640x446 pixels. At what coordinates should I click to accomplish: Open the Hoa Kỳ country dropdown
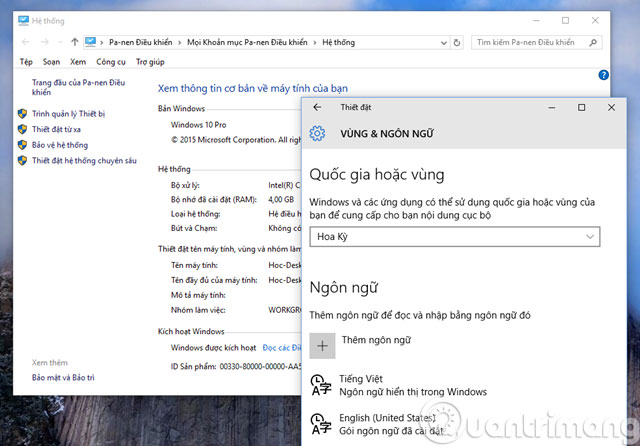pos(455,237)
